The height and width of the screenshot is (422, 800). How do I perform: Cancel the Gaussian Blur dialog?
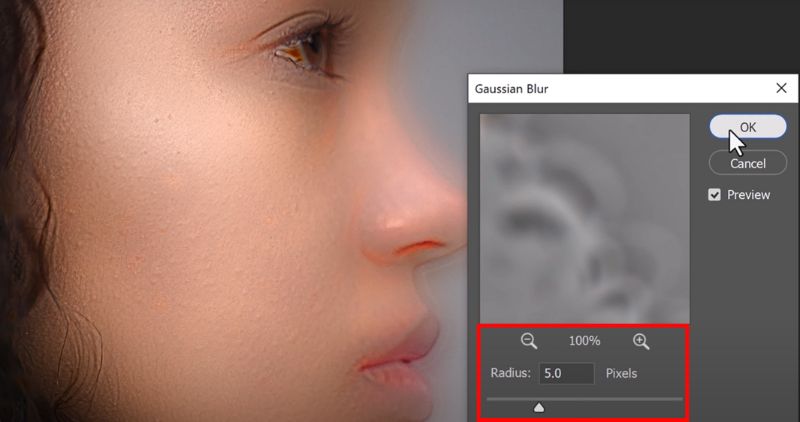748,163
